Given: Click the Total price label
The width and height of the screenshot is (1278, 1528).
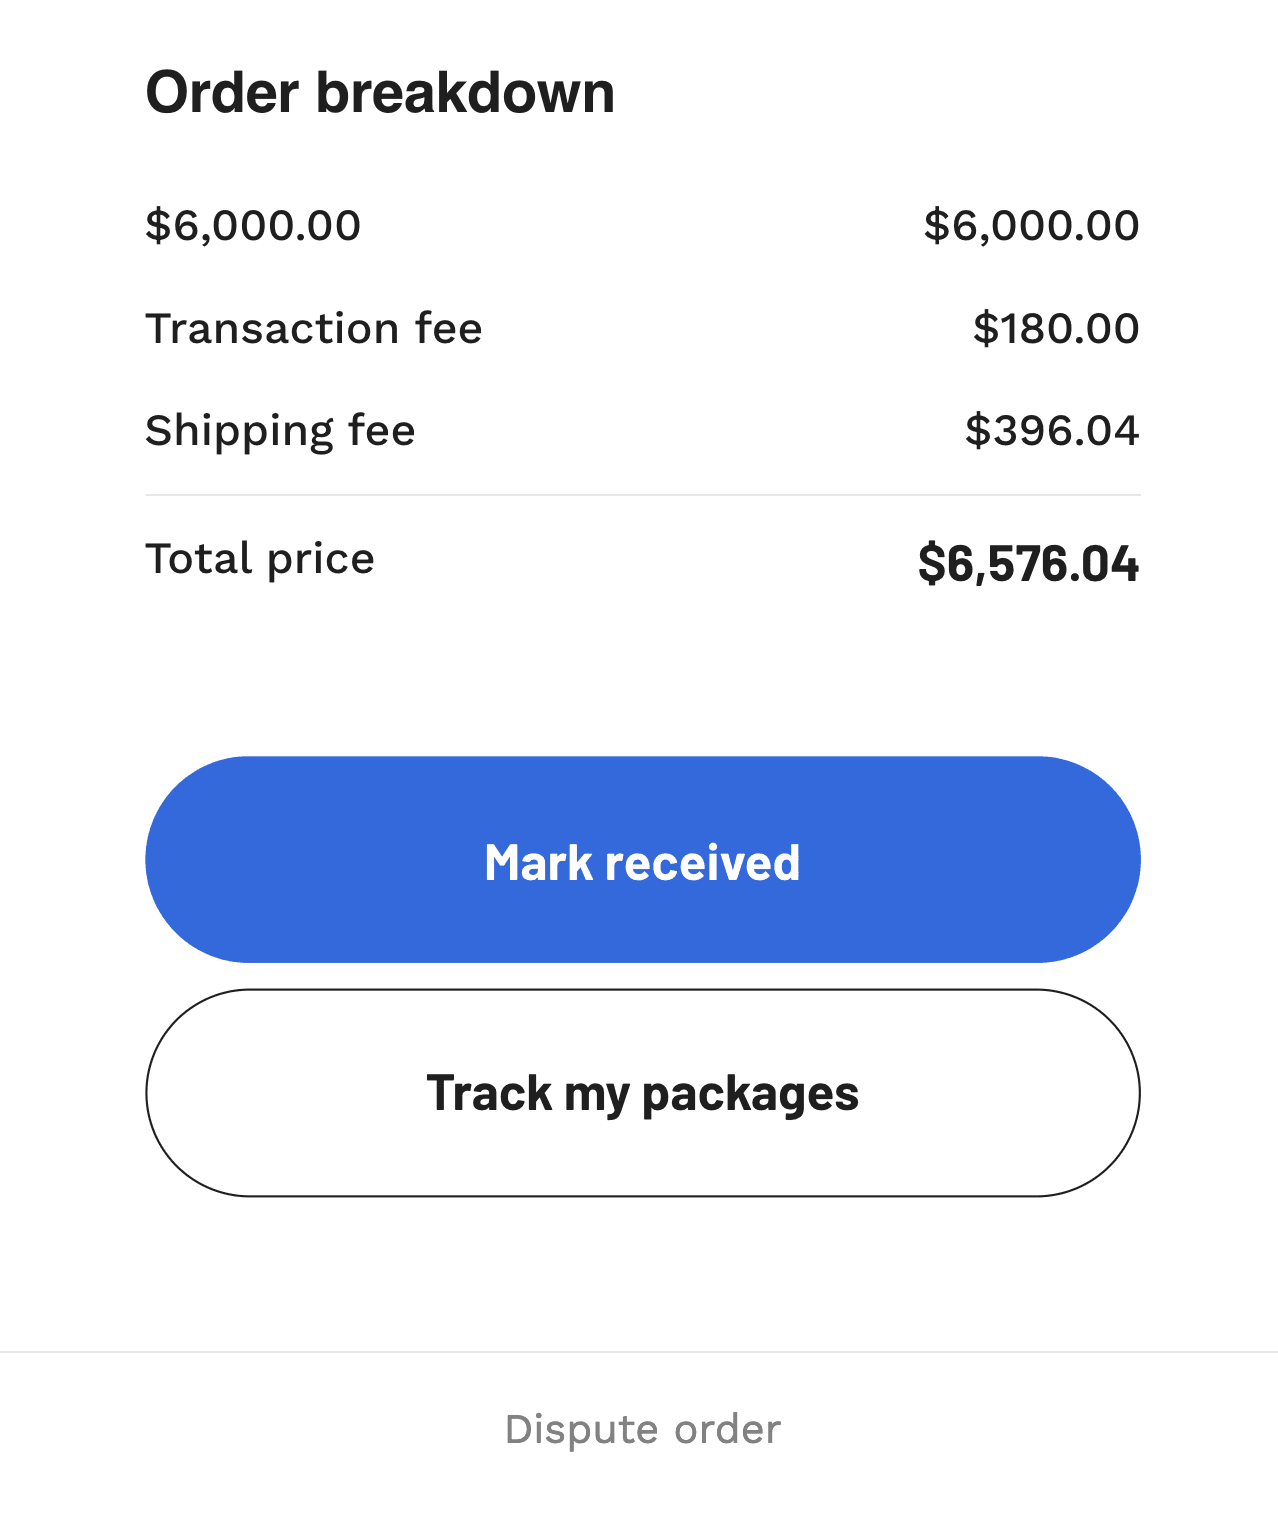Looking at the screenshot, I should click(x=260, y=559).
